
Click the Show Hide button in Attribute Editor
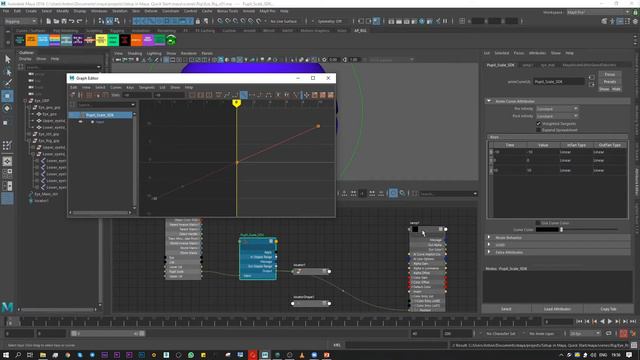[x=610, y=89]
